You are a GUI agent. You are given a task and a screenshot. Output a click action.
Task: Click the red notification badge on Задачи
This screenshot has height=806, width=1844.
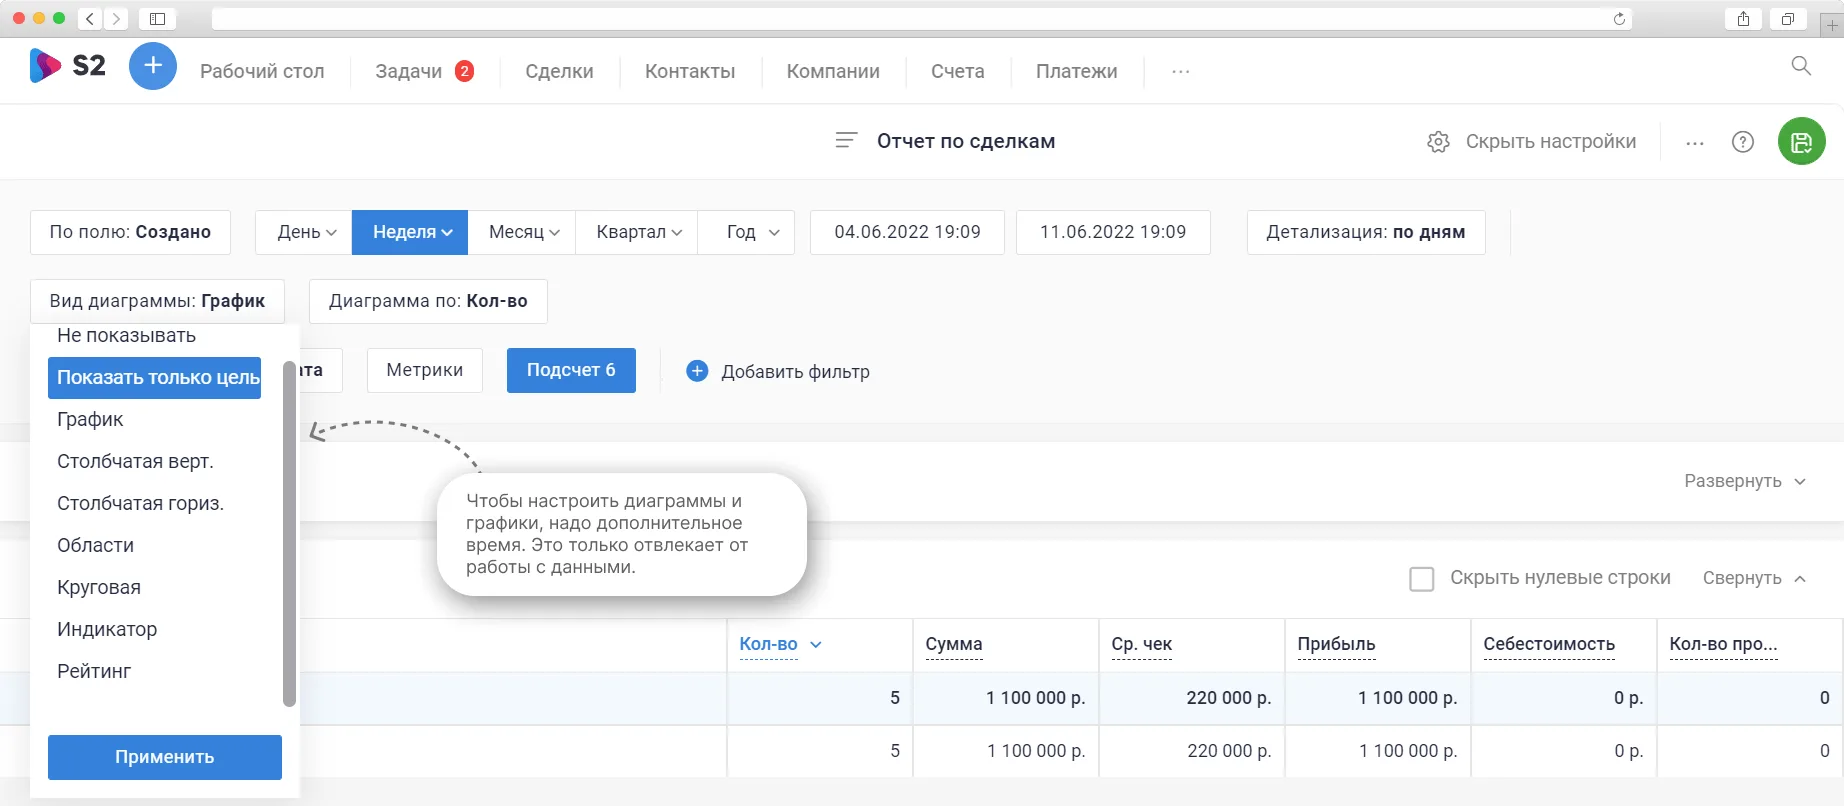[x=464, y=71]
